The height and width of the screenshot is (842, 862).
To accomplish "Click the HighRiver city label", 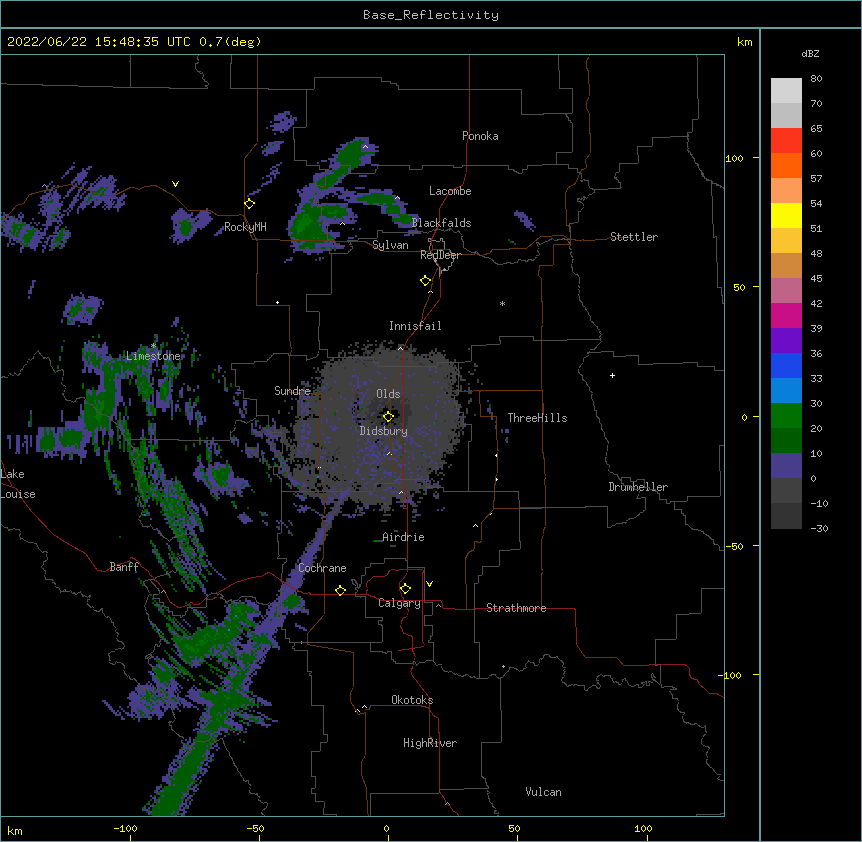I will pyautogui.click(x=430, y=743).
